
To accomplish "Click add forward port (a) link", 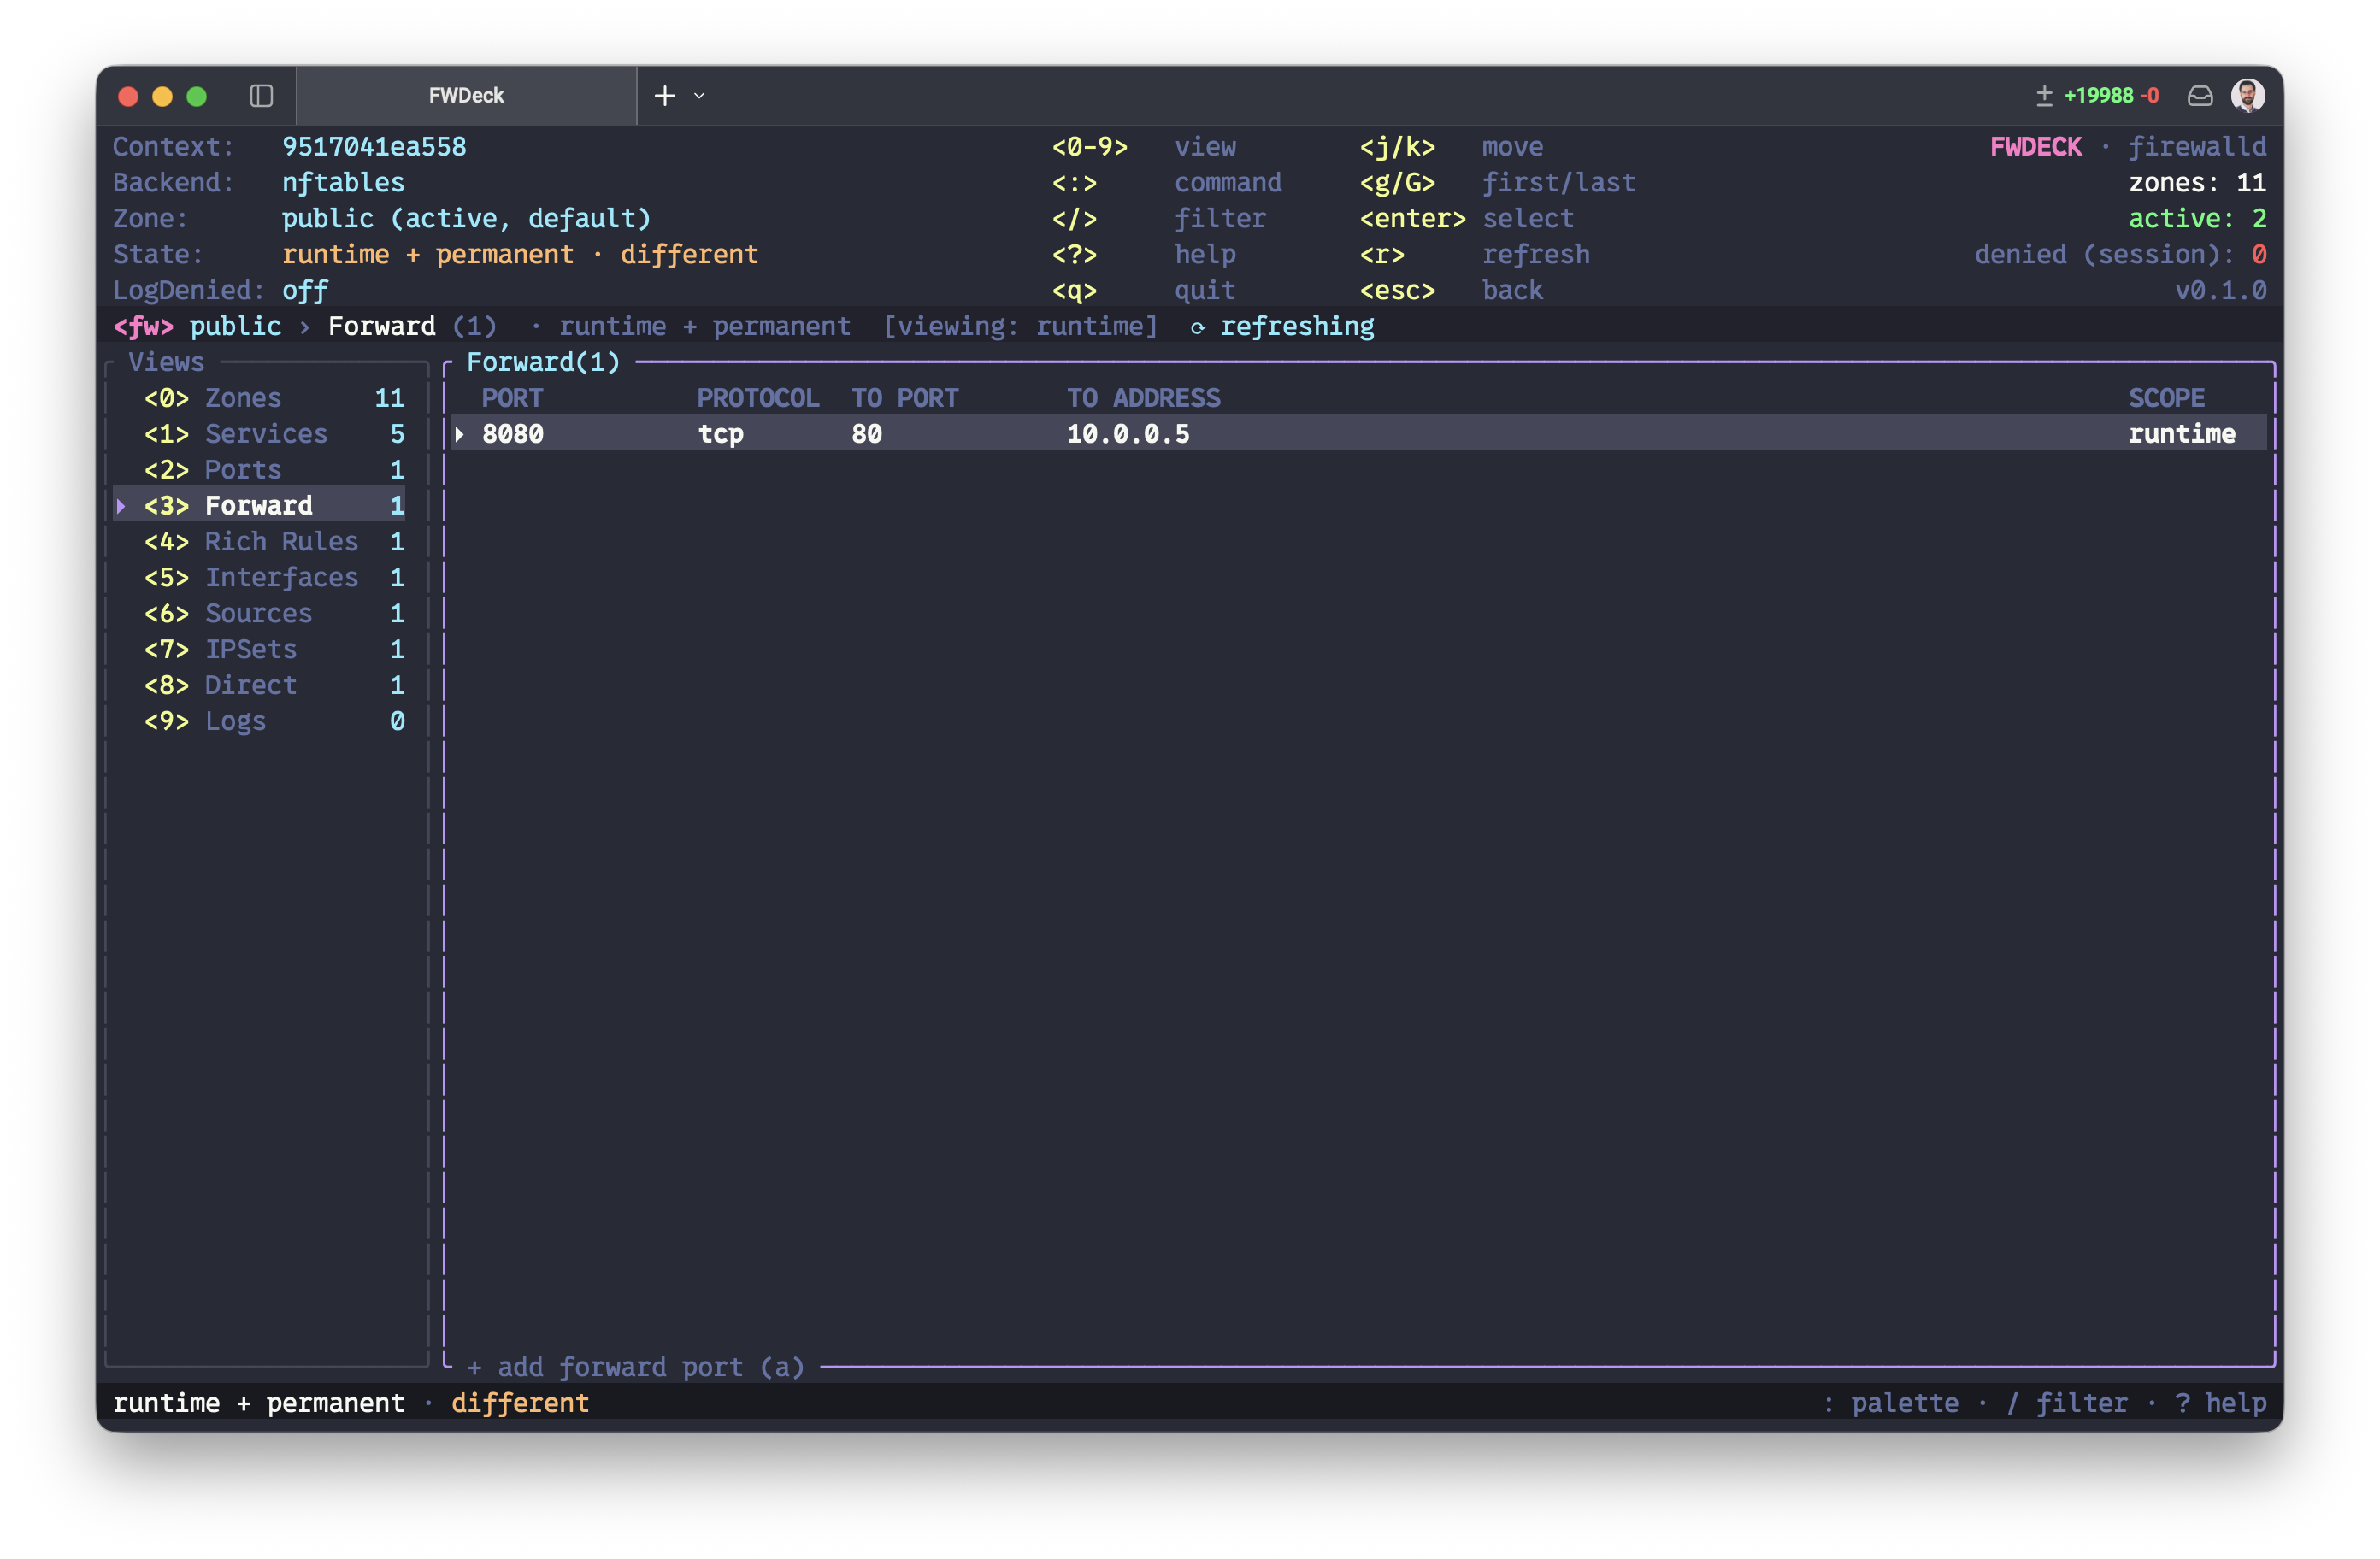I will click(x=636, y=1367).
